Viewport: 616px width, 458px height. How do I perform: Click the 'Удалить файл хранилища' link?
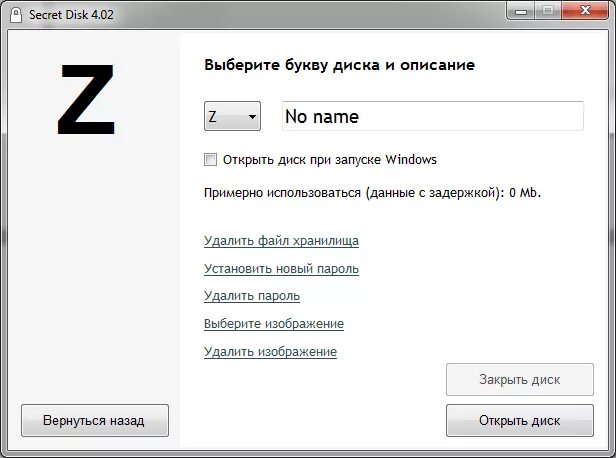[281, 240]
